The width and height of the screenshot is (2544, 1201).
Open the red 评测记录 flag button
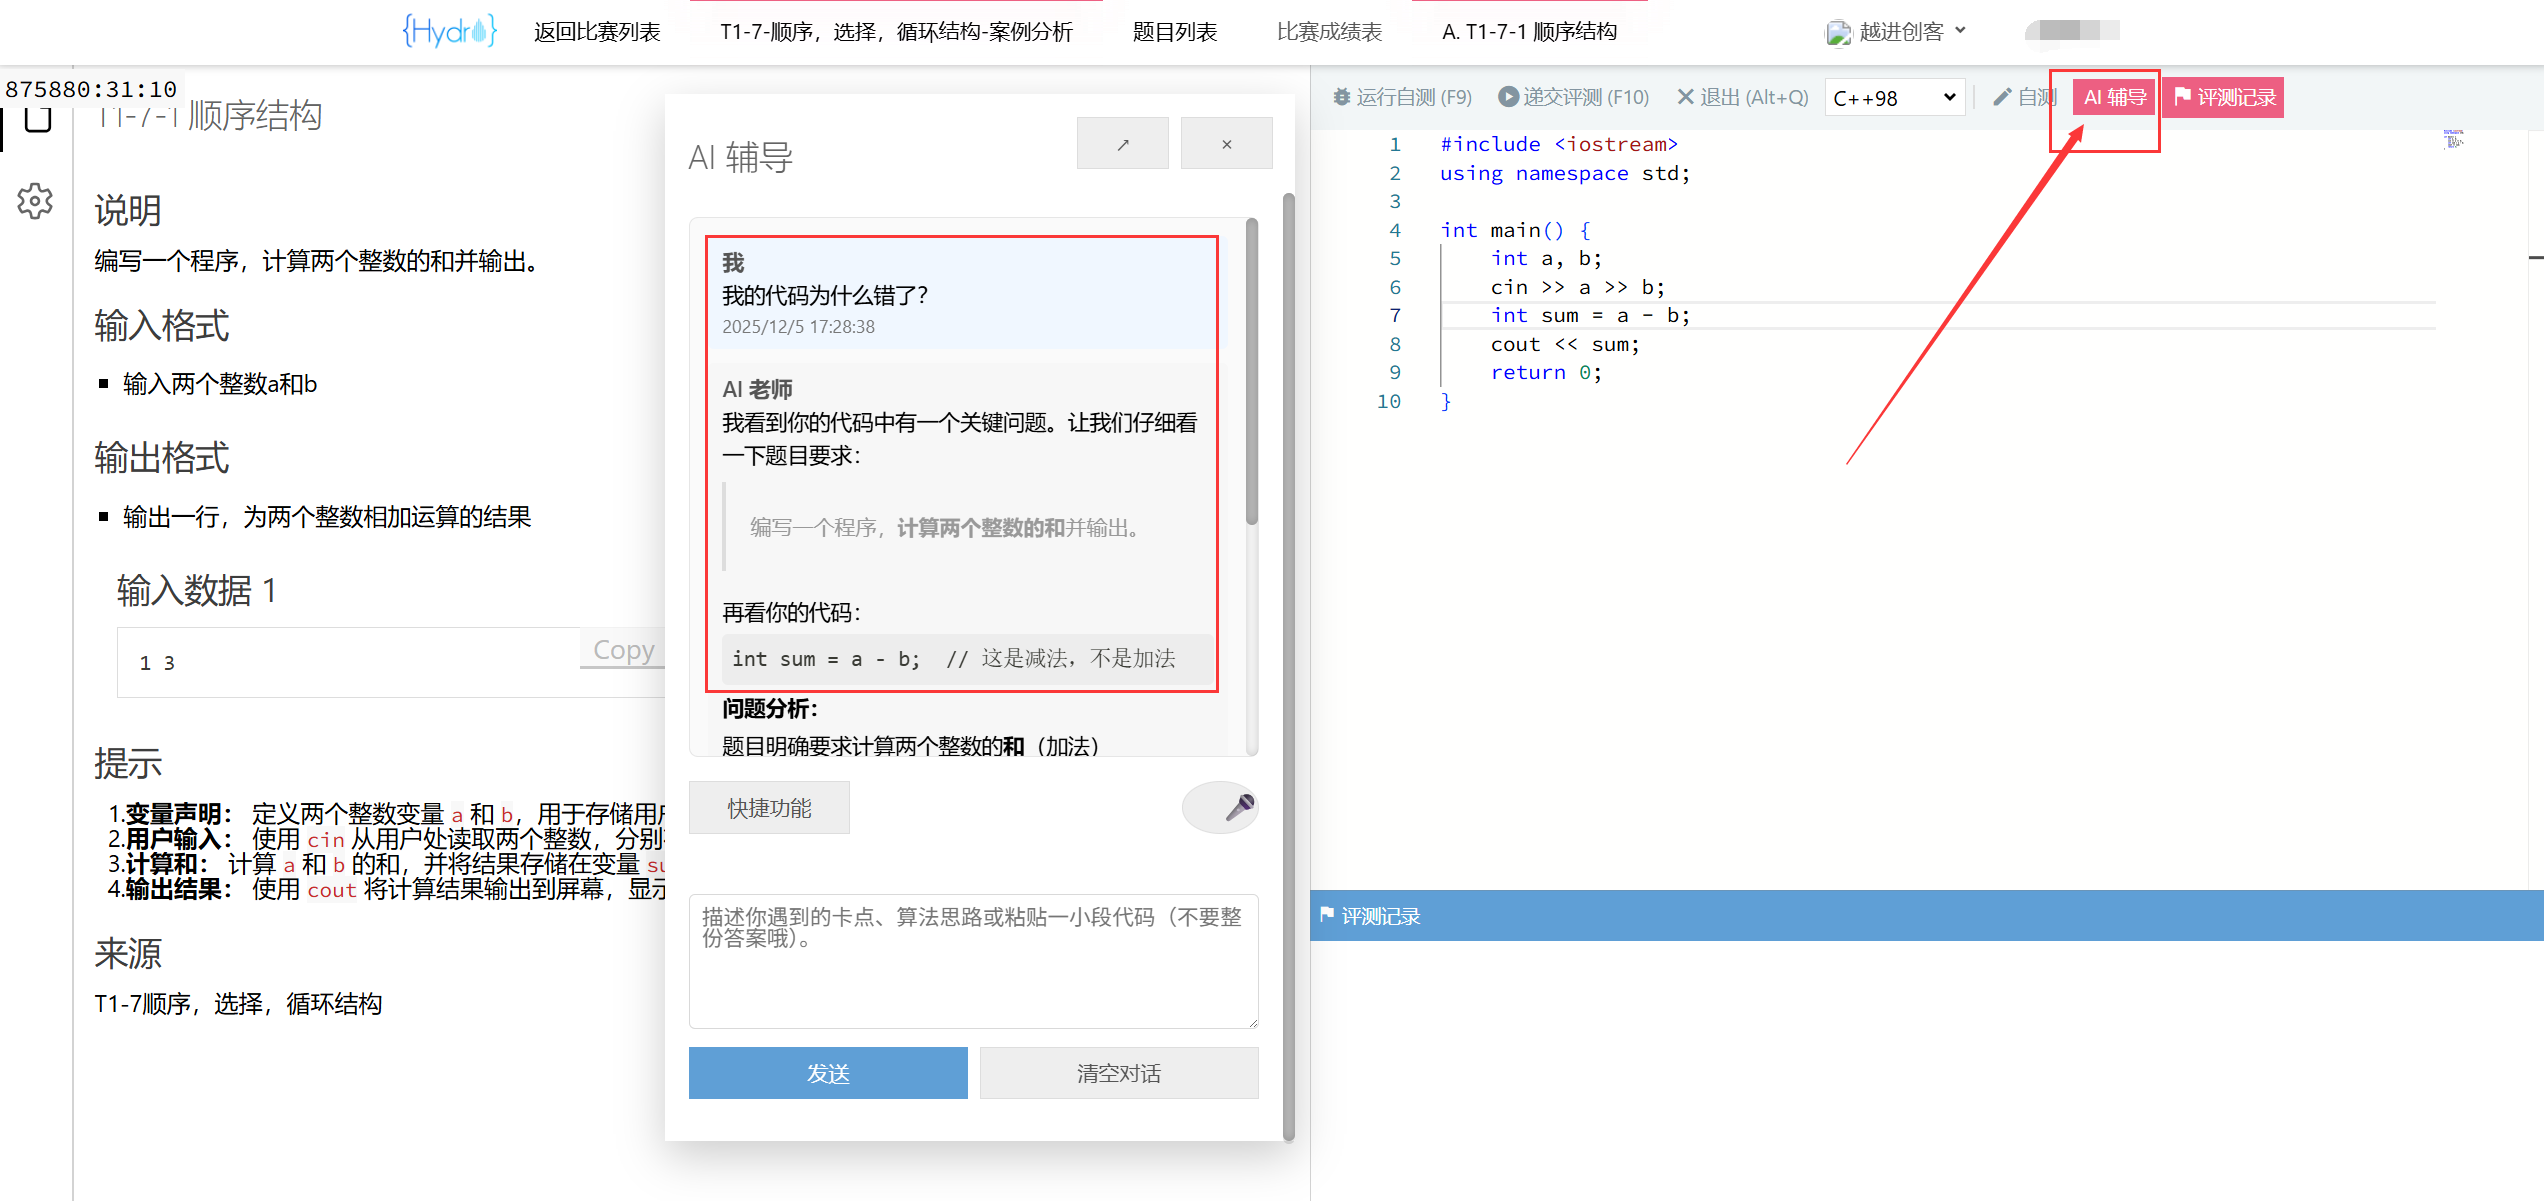[2224, 97]
